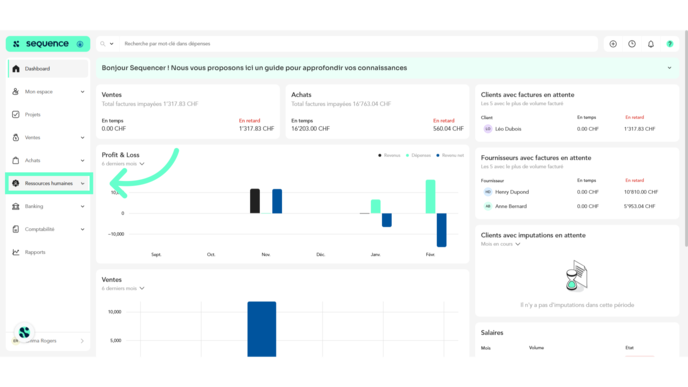This screenshot has width=688, height=387.
Task: Click the Achats shopping bag icon
Action: (16, 160)
